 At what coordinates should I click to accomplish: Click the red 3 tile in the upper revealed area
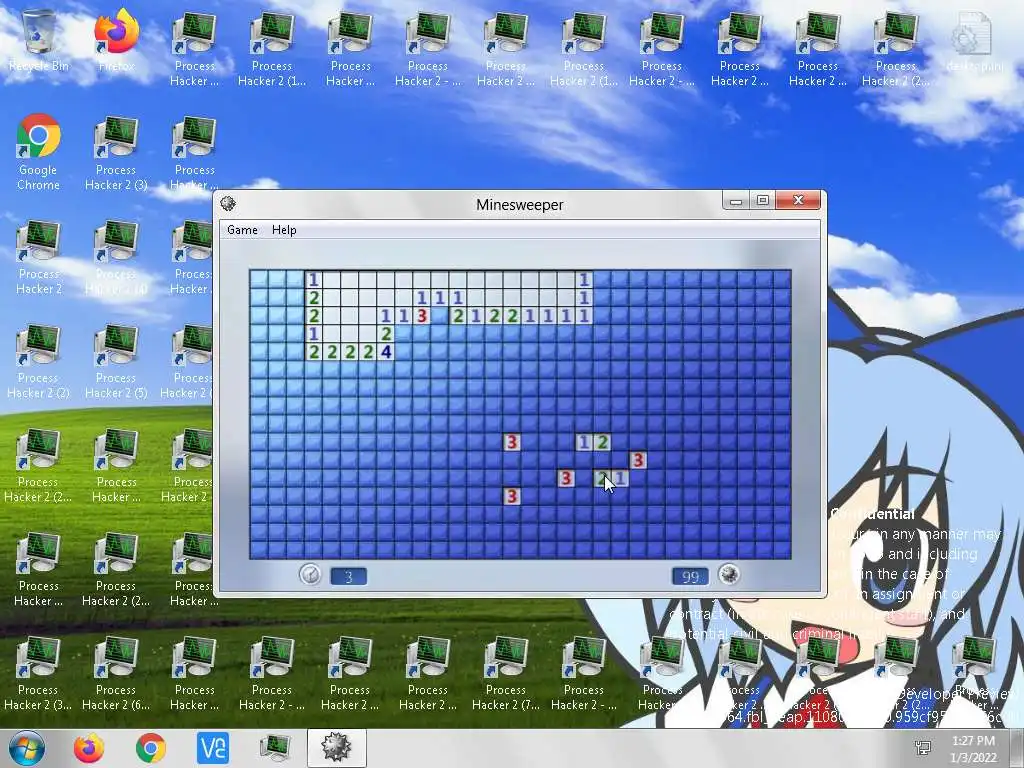tap(422, 316)
